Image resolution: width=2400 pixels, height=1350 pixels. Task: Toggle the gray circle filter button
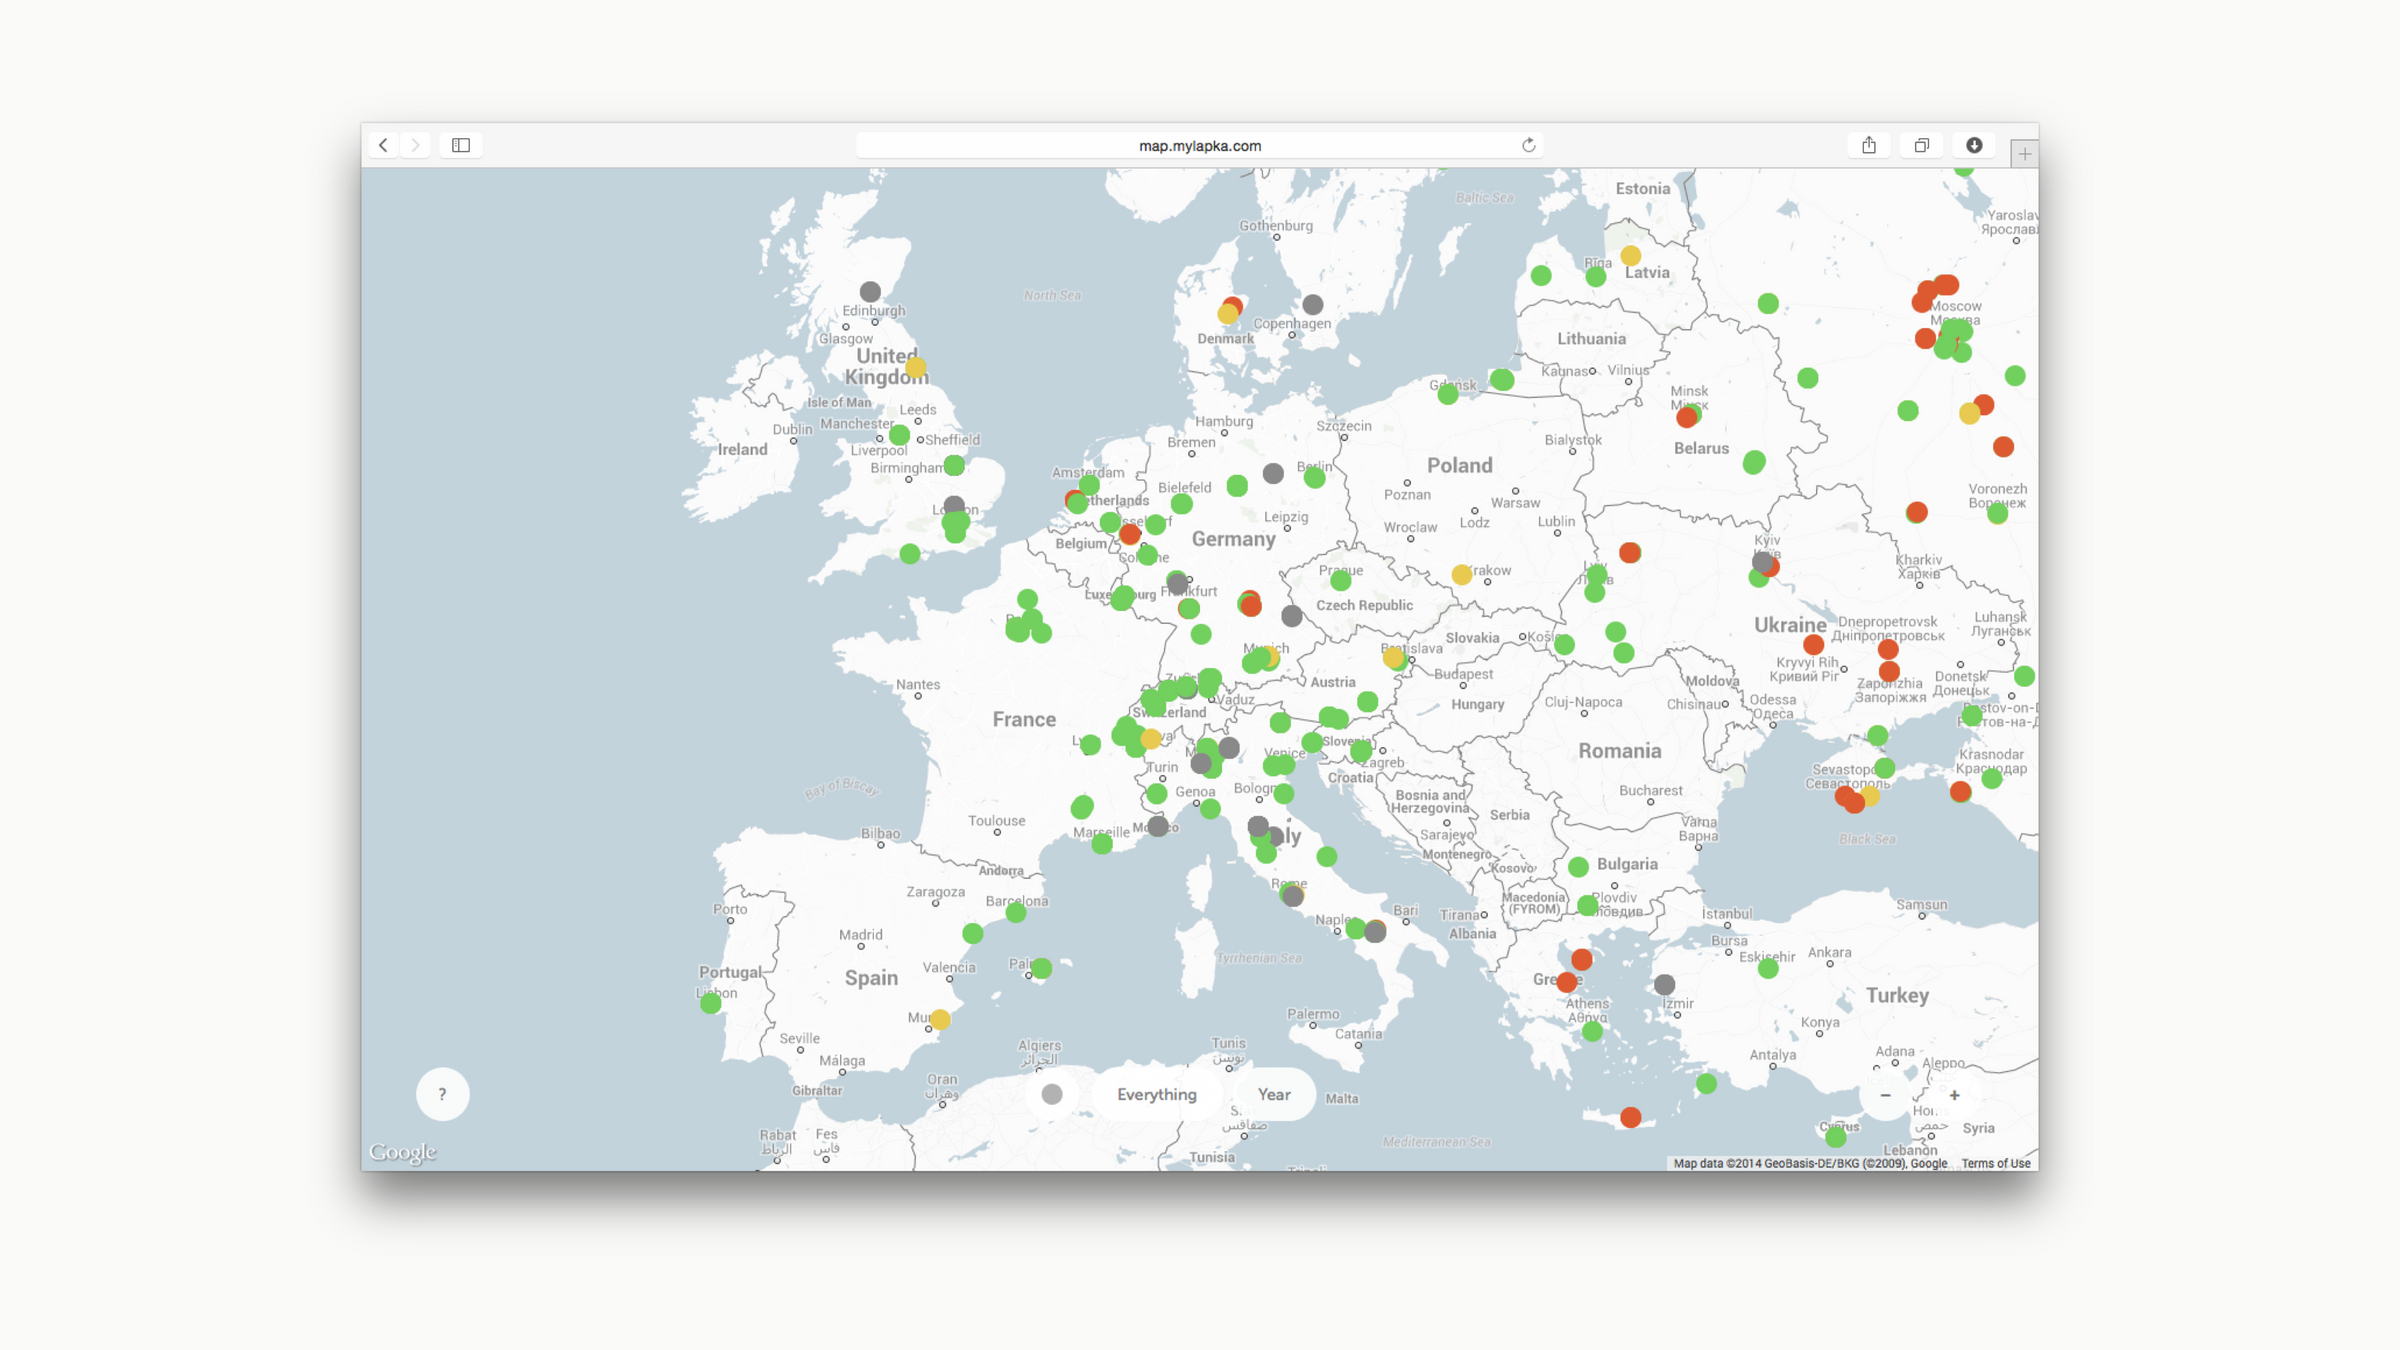(1052, 1094)
